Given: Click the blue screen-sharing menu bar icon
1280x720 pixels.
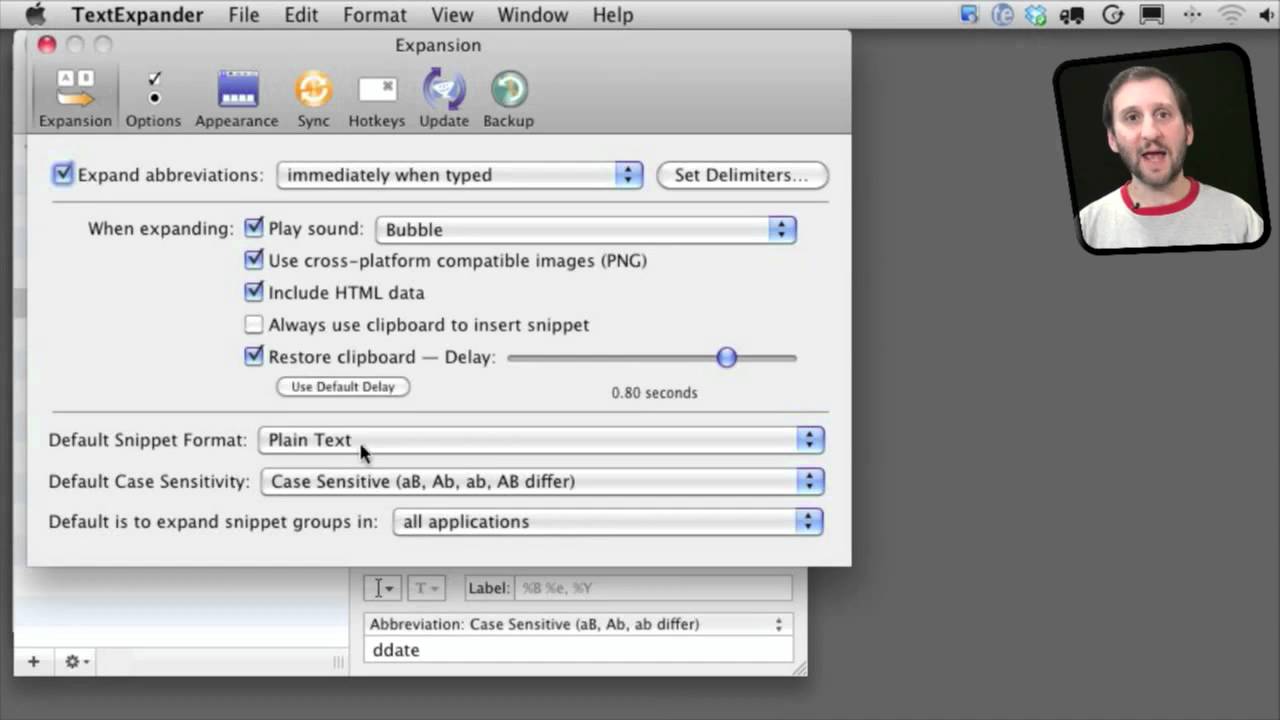Looking at the screenshot, I should (x=968, y=15).
